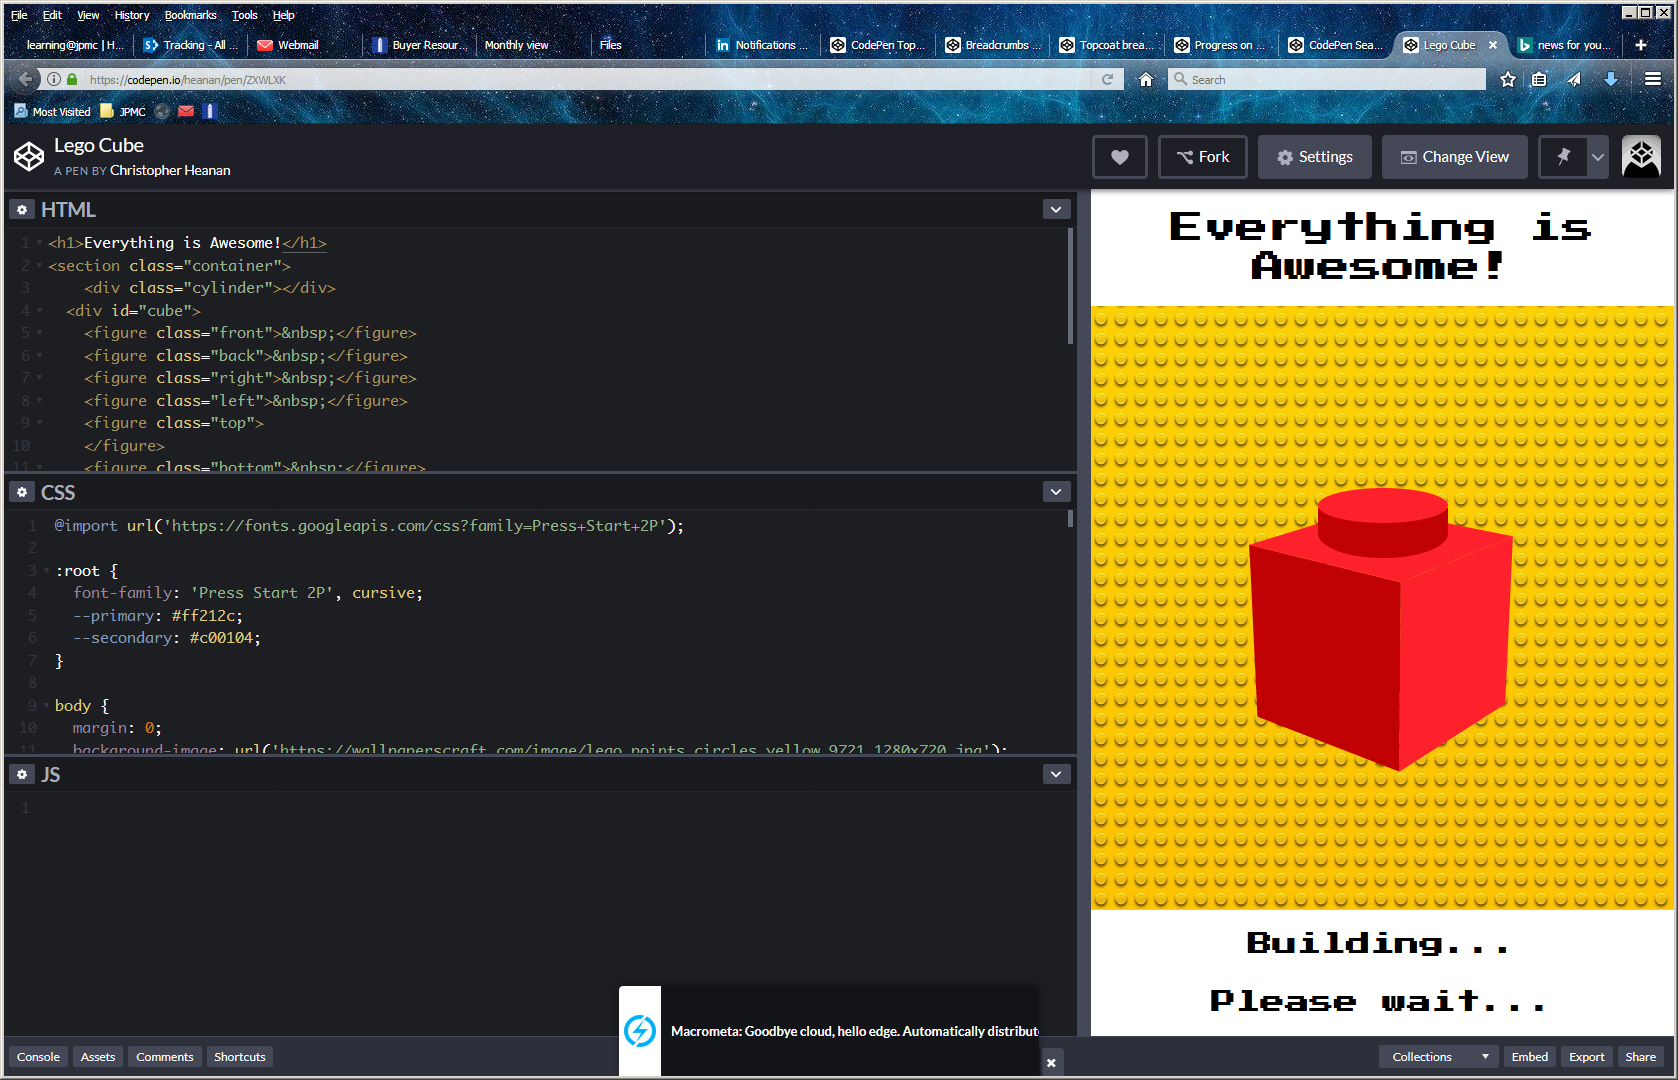1678x1080 pixels.
Task: Click the heart icon to love this pen
Action: click(1119, 157)
